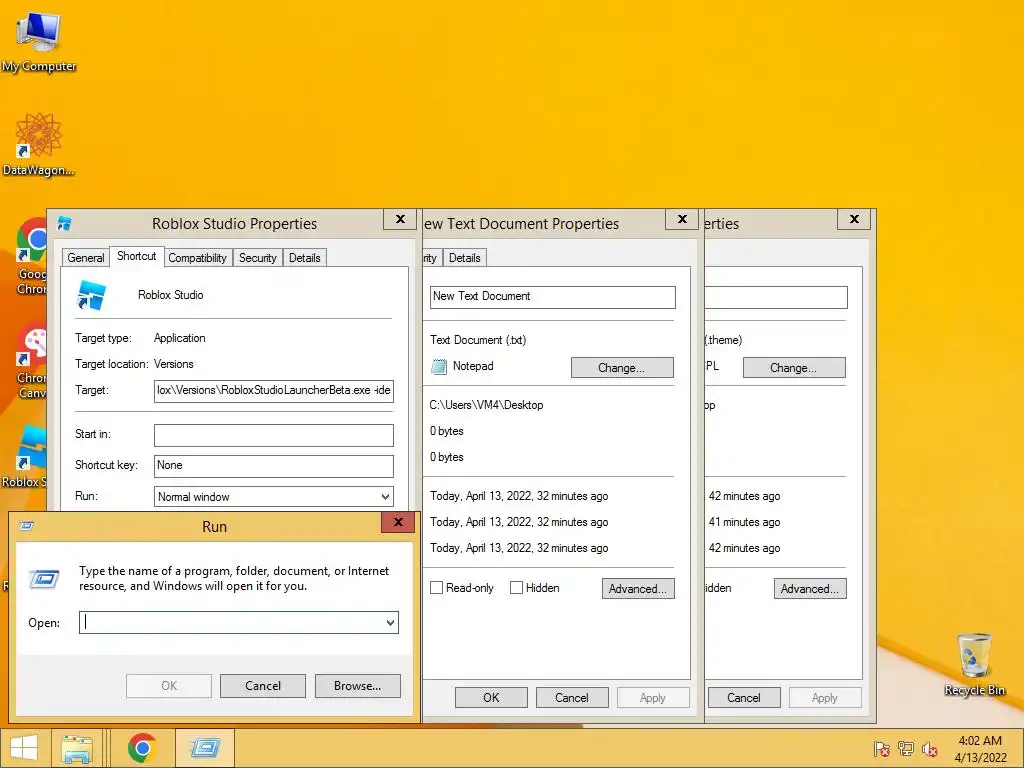This screenshot has width=1024, height=768.
Task: Click the Run dialog title bar icon
Action: [27, 526]
